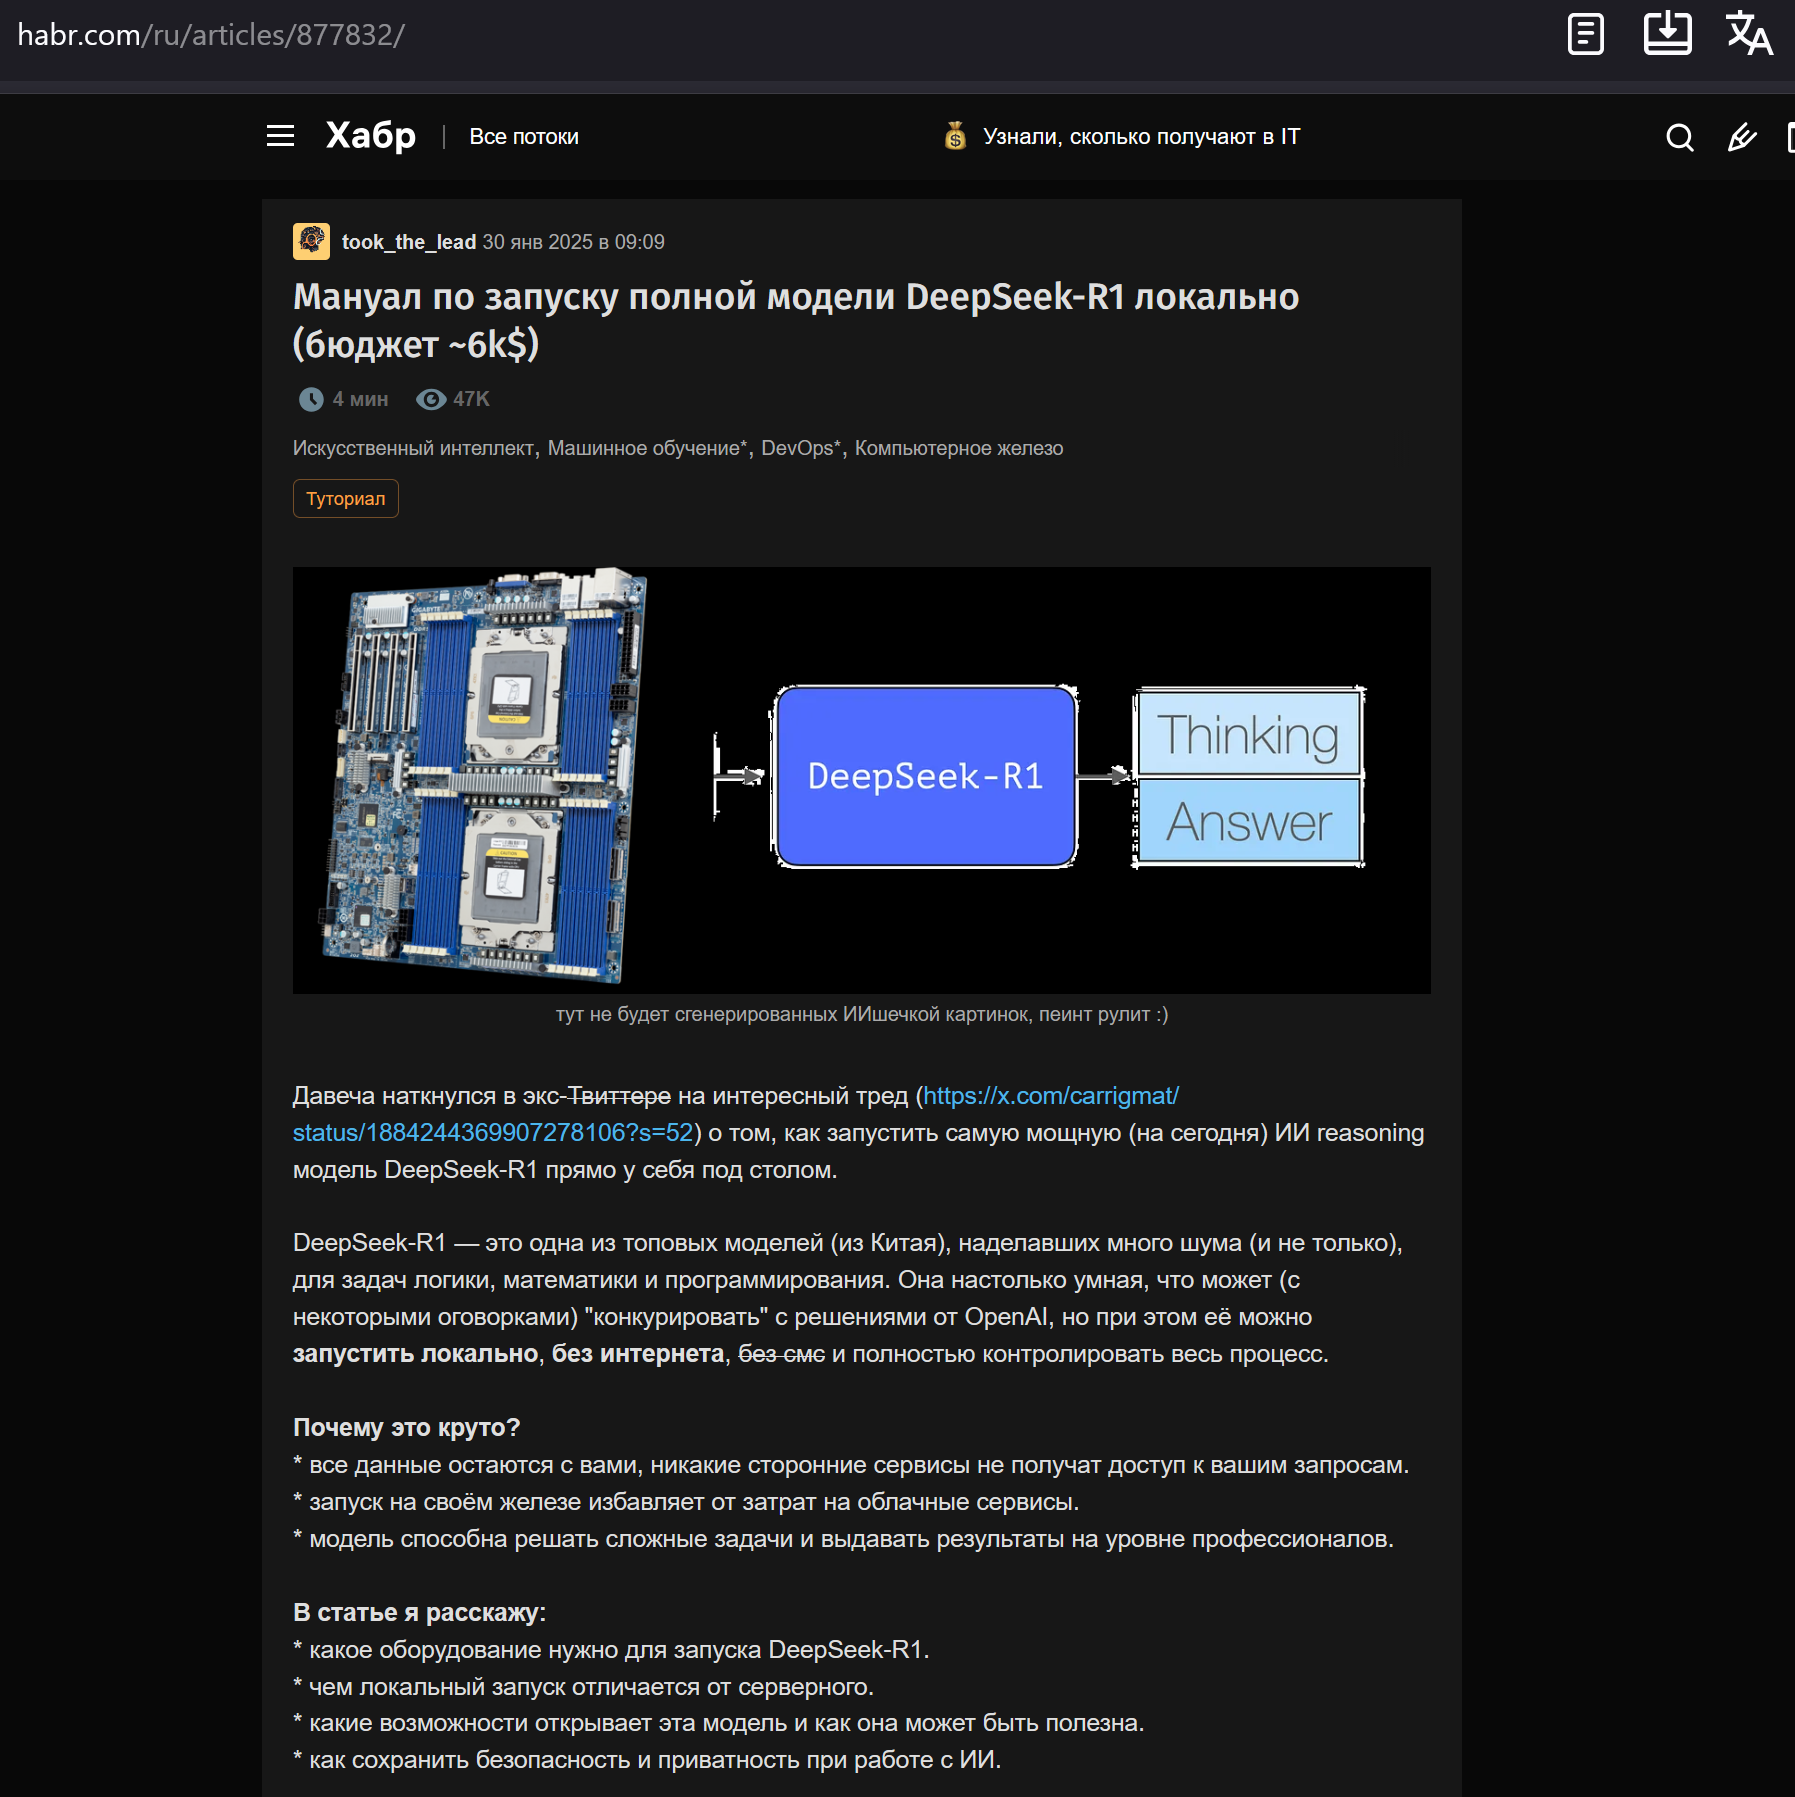This screenshot has width=1795, height=1797.
Task: Click the Туториал label tag
Action: click(346, 499)
